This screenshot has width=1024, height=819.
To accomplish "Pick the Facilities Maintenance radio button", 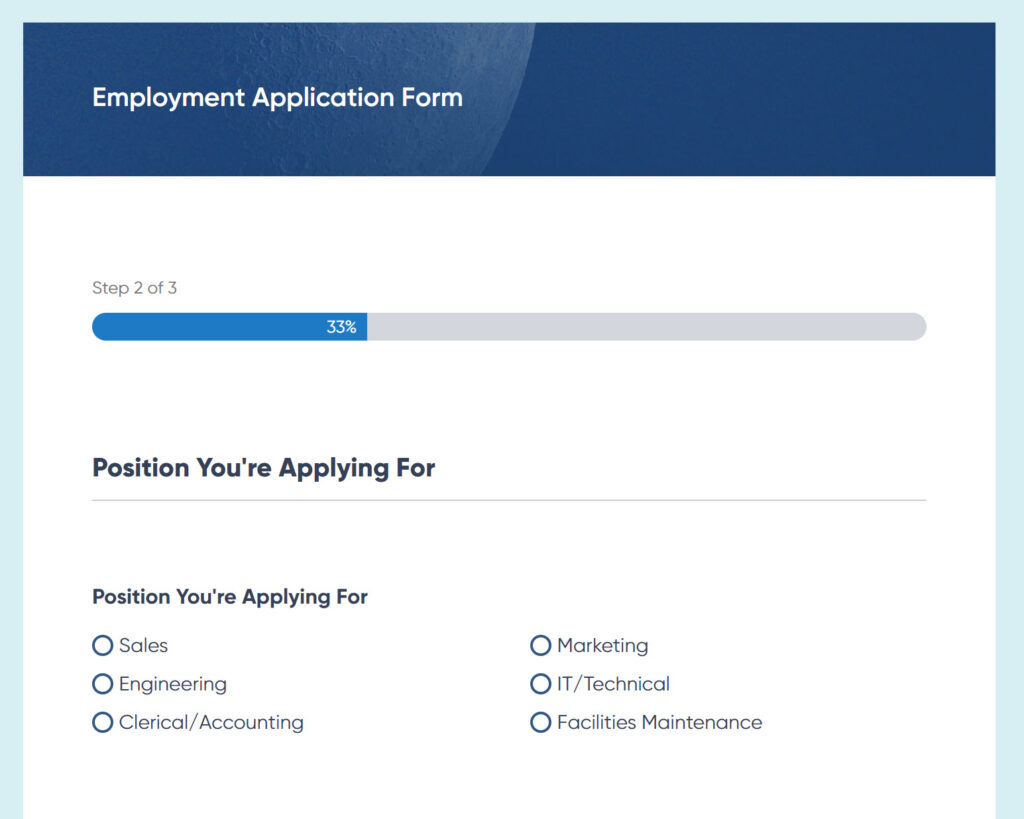I will tap(540, 722).
